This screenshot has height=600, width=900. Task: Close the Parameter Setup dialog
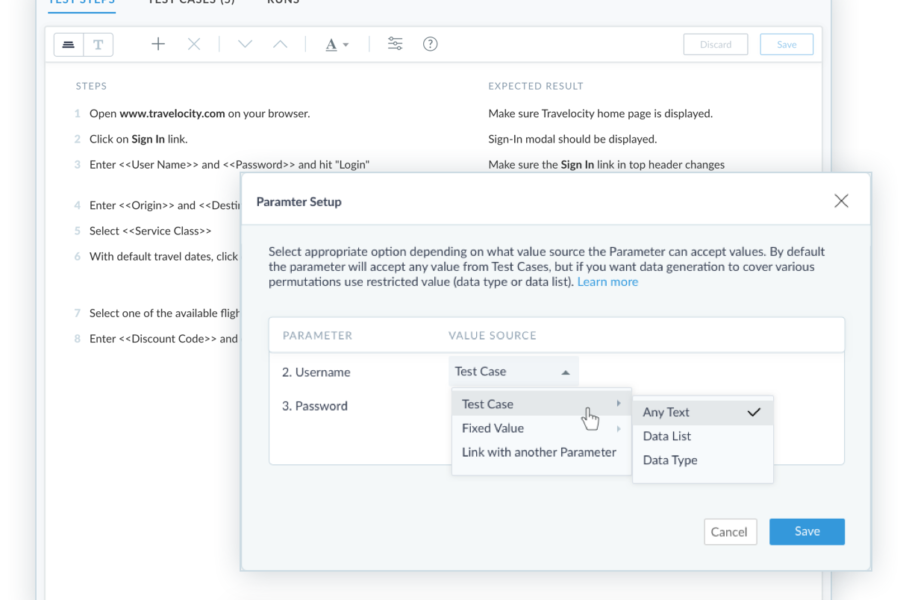[841, 201]
